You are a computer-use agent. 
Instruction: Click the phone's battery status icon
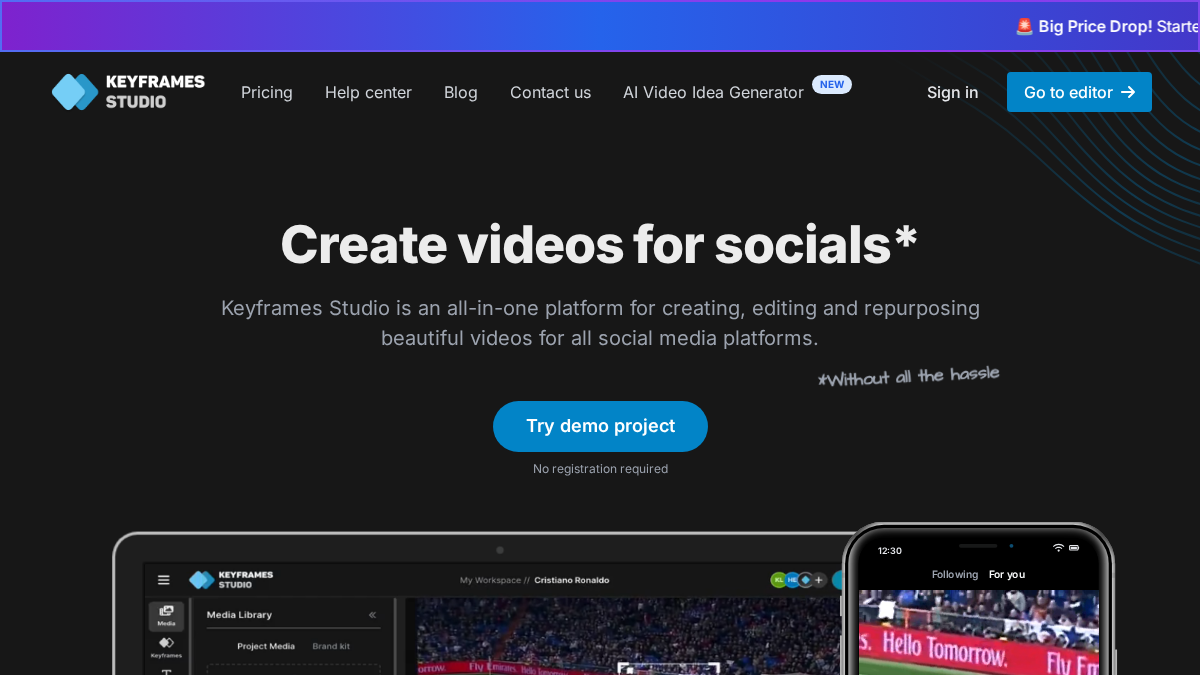click(x=1074, y=548)
